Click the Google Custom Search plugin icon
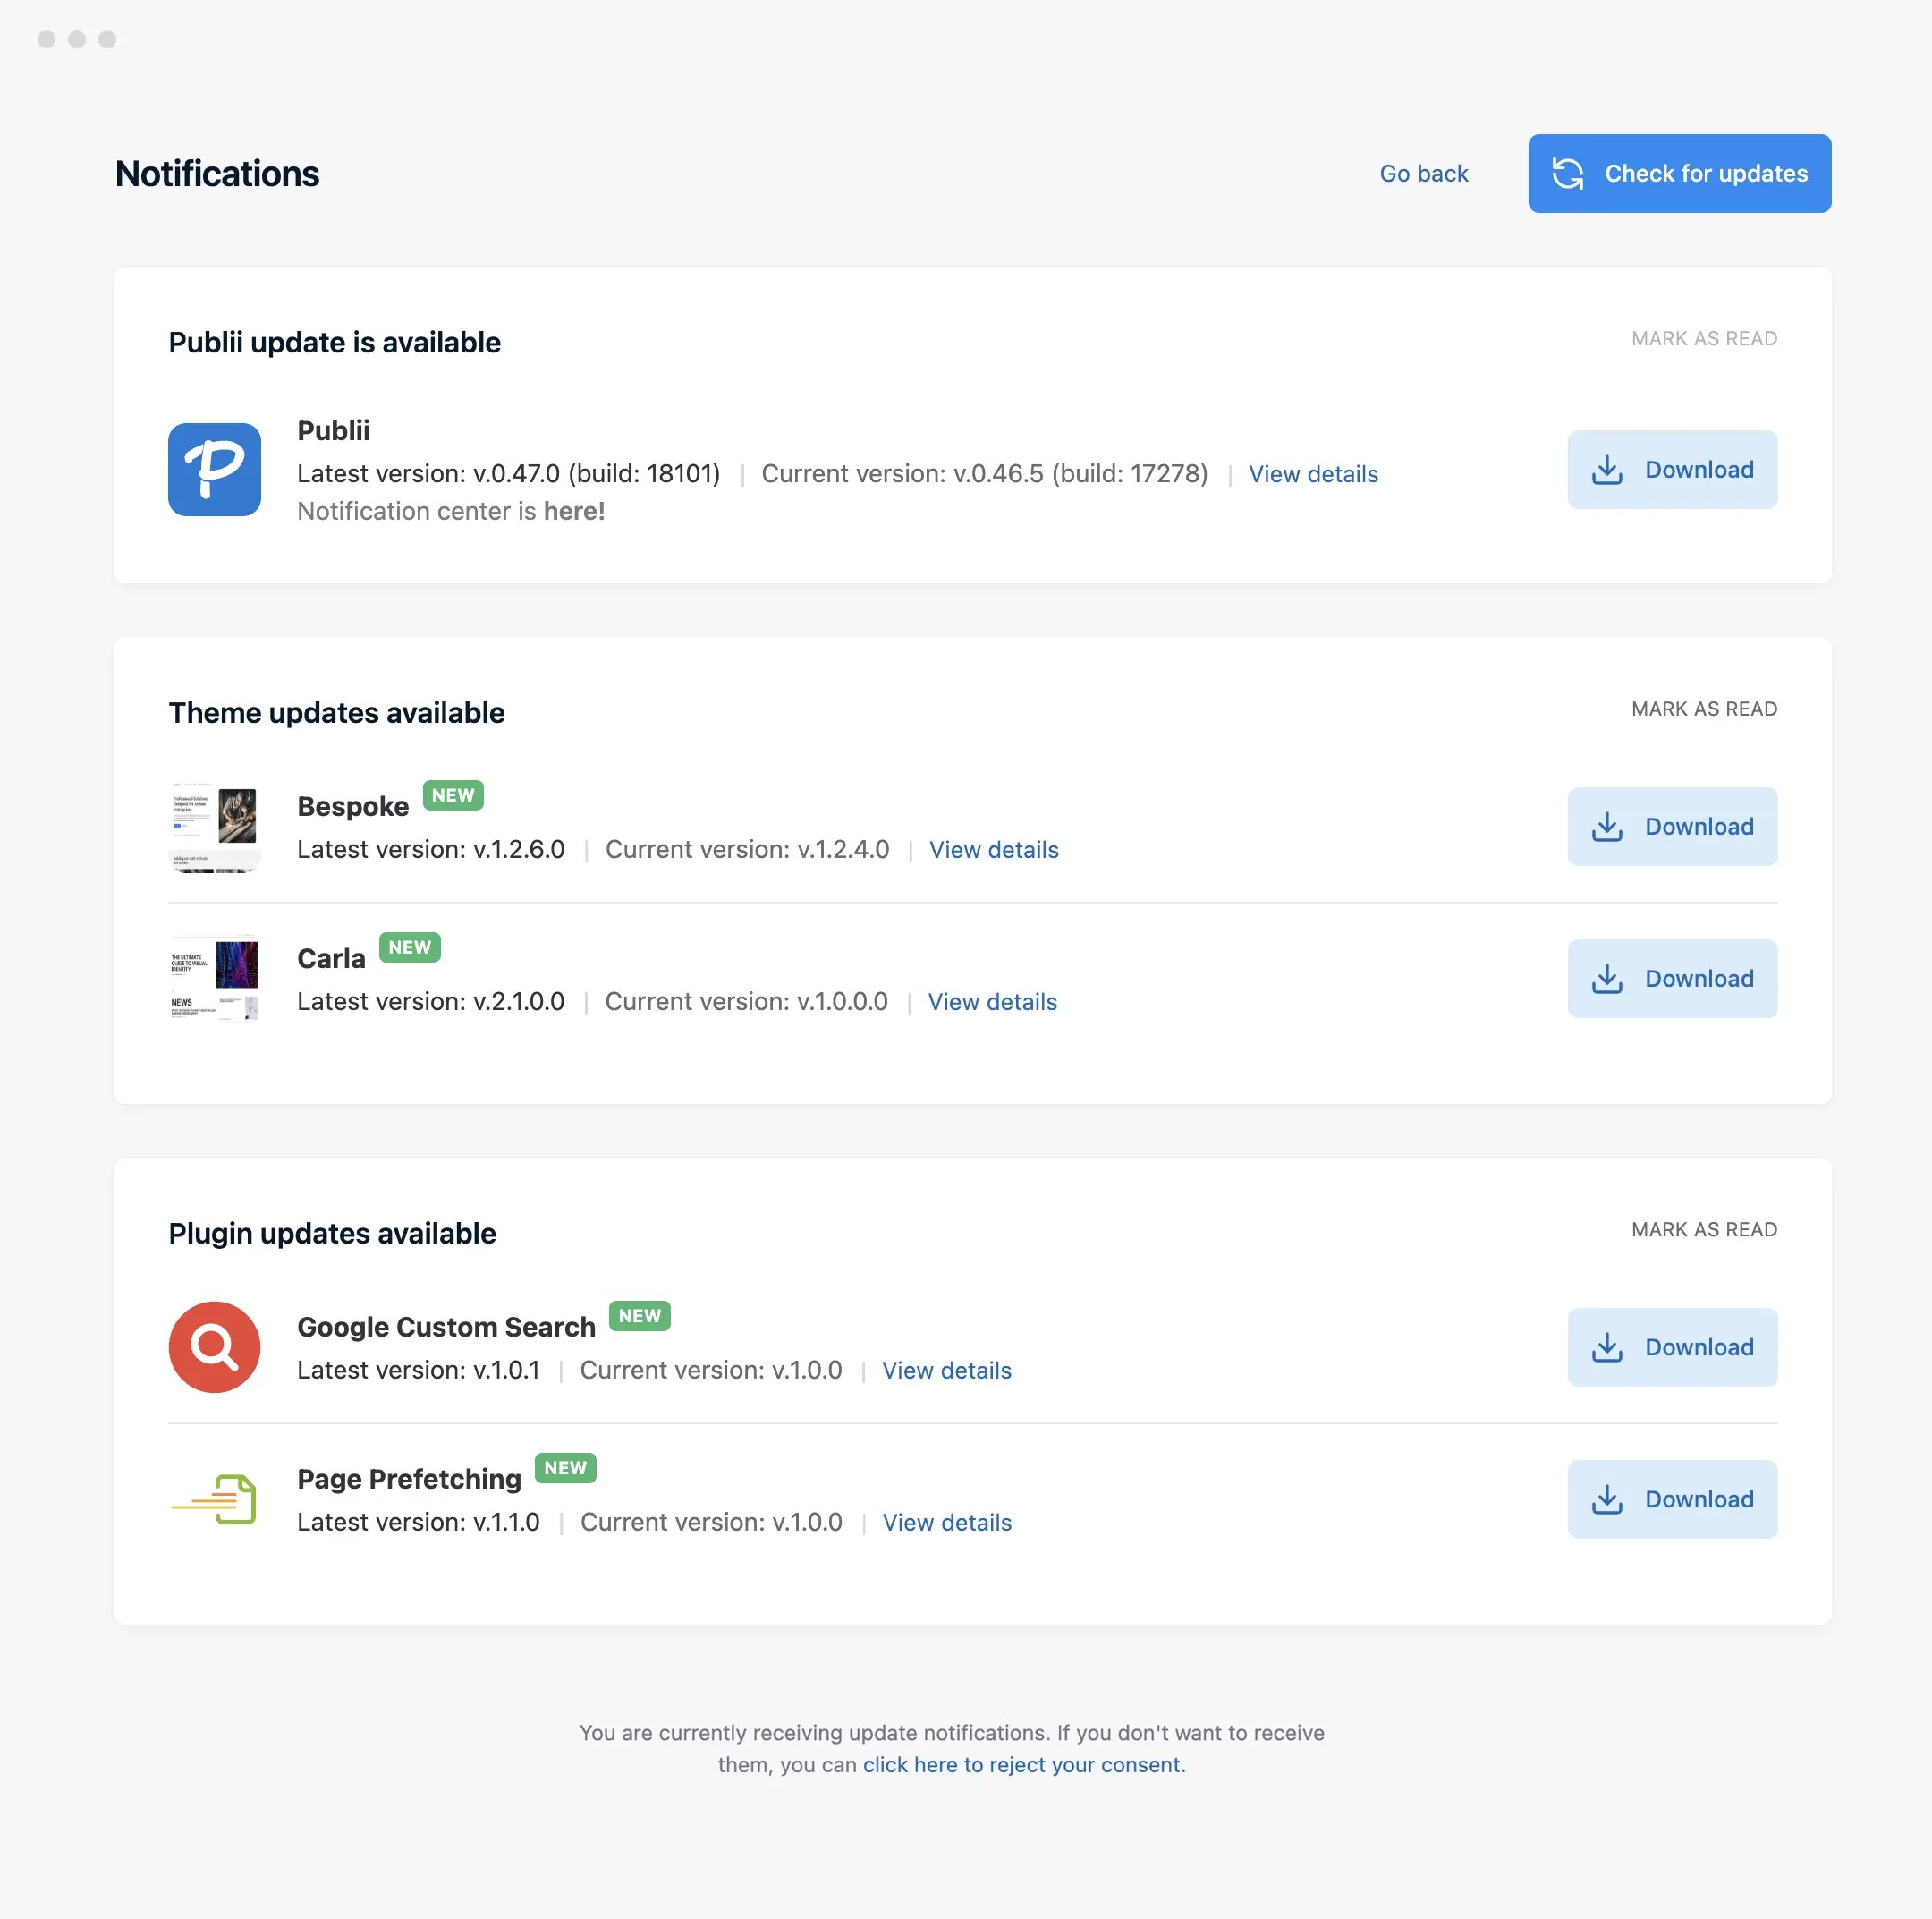Viewport: 1932px width, 1919px height. click(214, 1346)
